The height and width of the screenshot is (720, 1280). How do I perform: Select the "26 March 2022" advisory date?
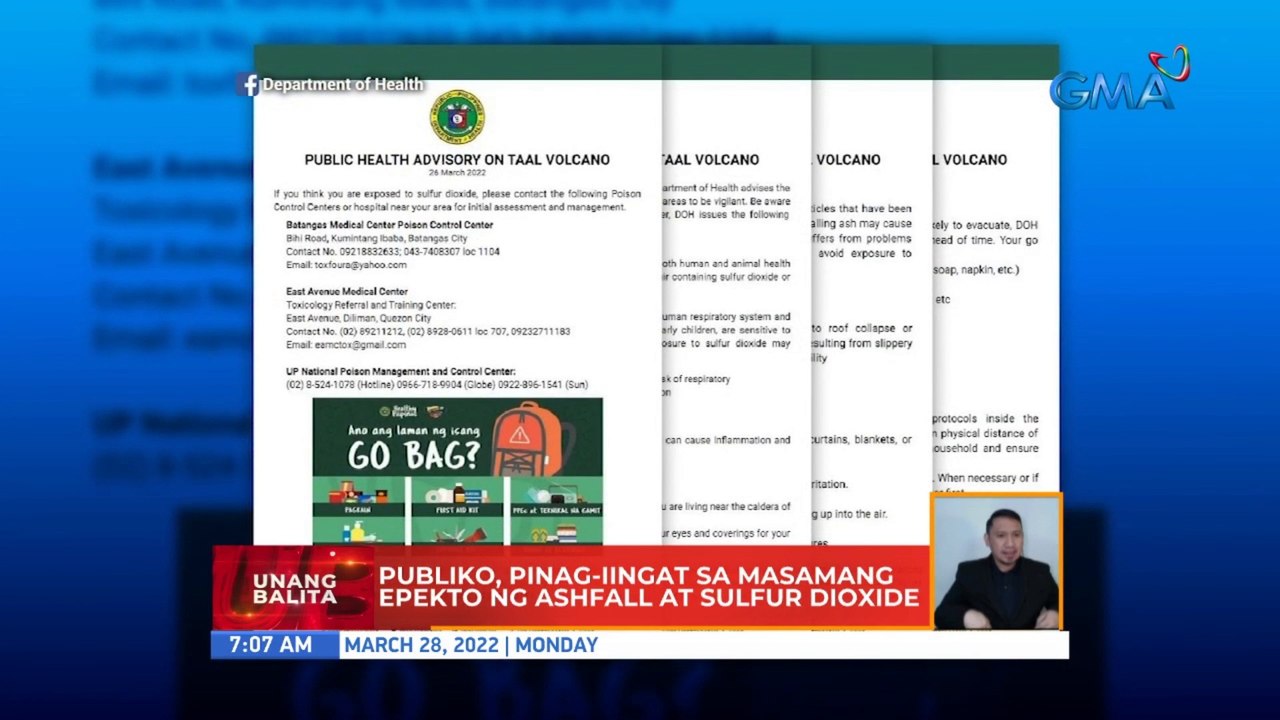(457, 172)
